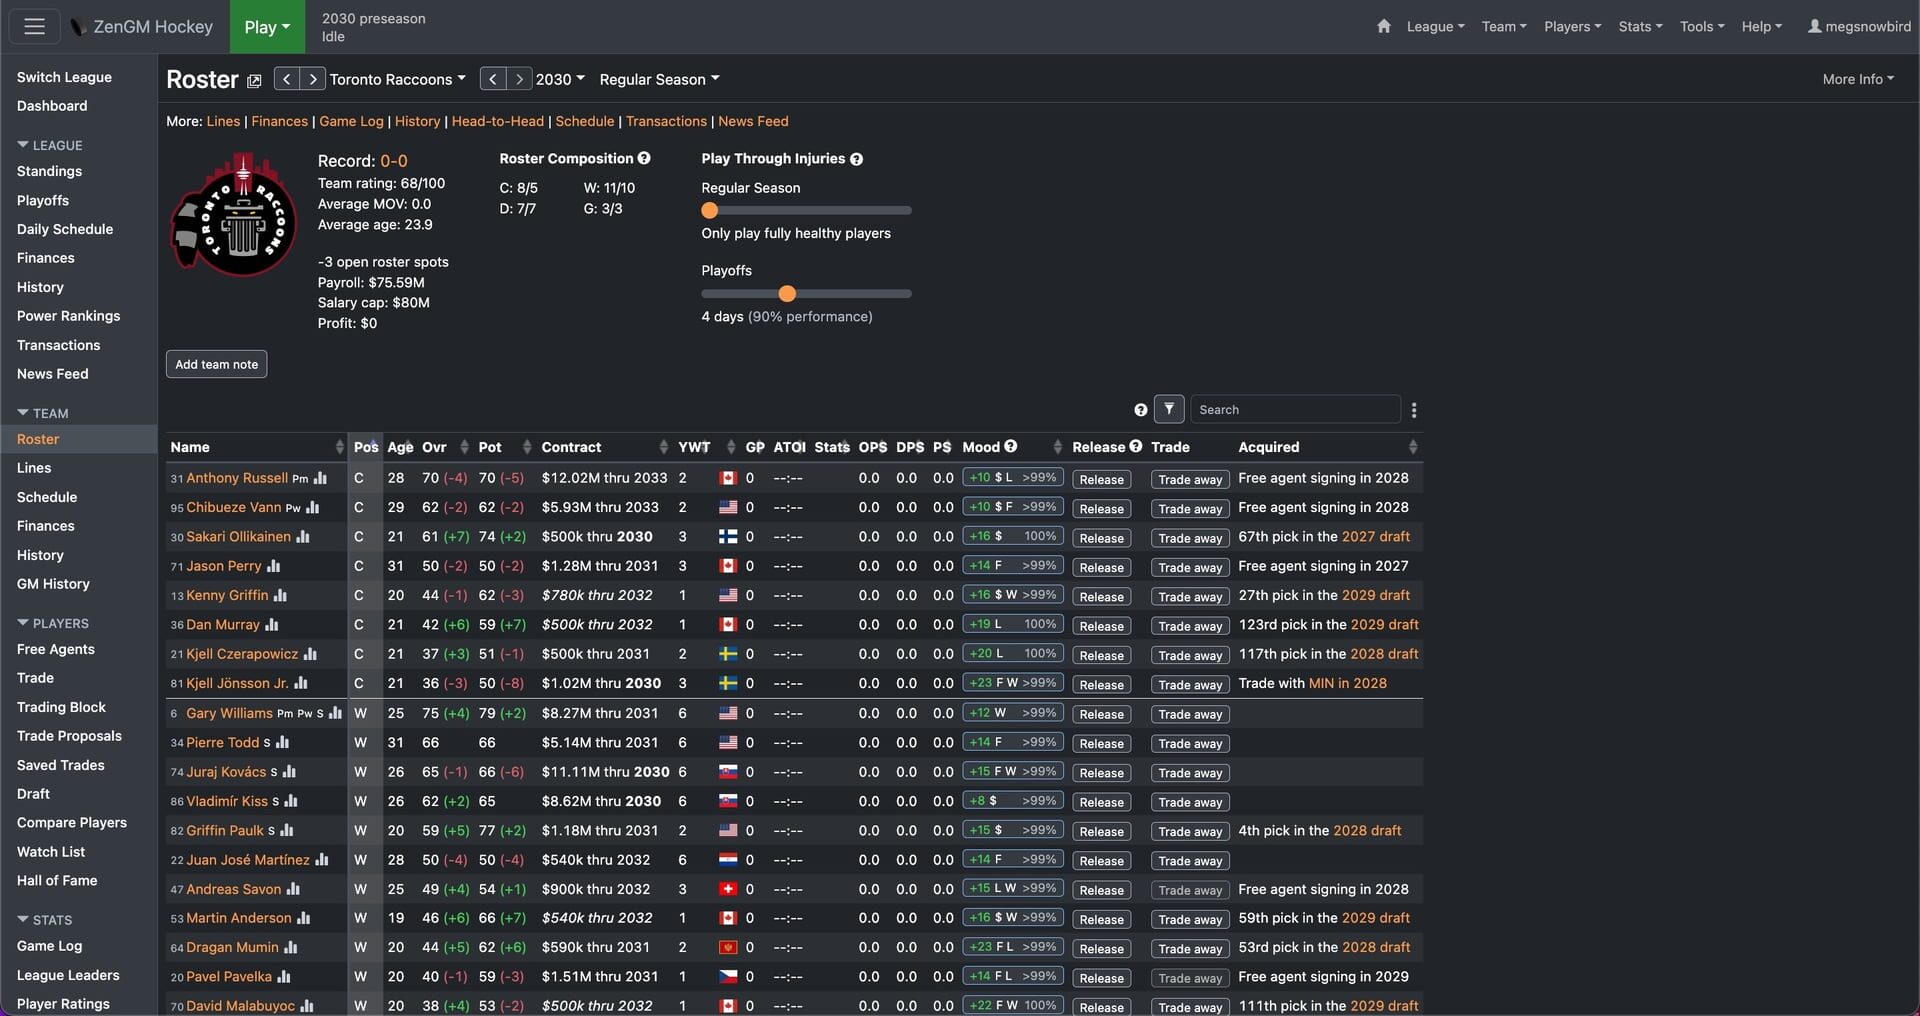Open the hamburger navigation menu
The width and height of the screenshot is (1920, 1016).
point(33,27)
